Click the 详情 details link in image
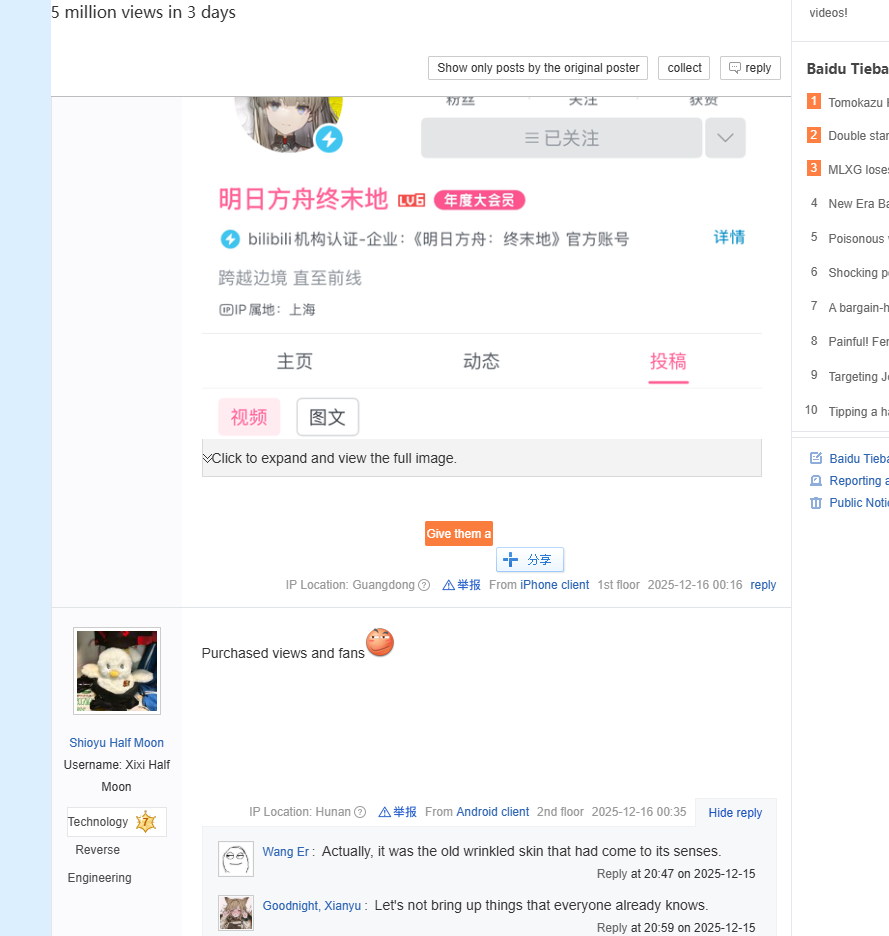This screenshot has width=889, height=936. tap(729, 238)
